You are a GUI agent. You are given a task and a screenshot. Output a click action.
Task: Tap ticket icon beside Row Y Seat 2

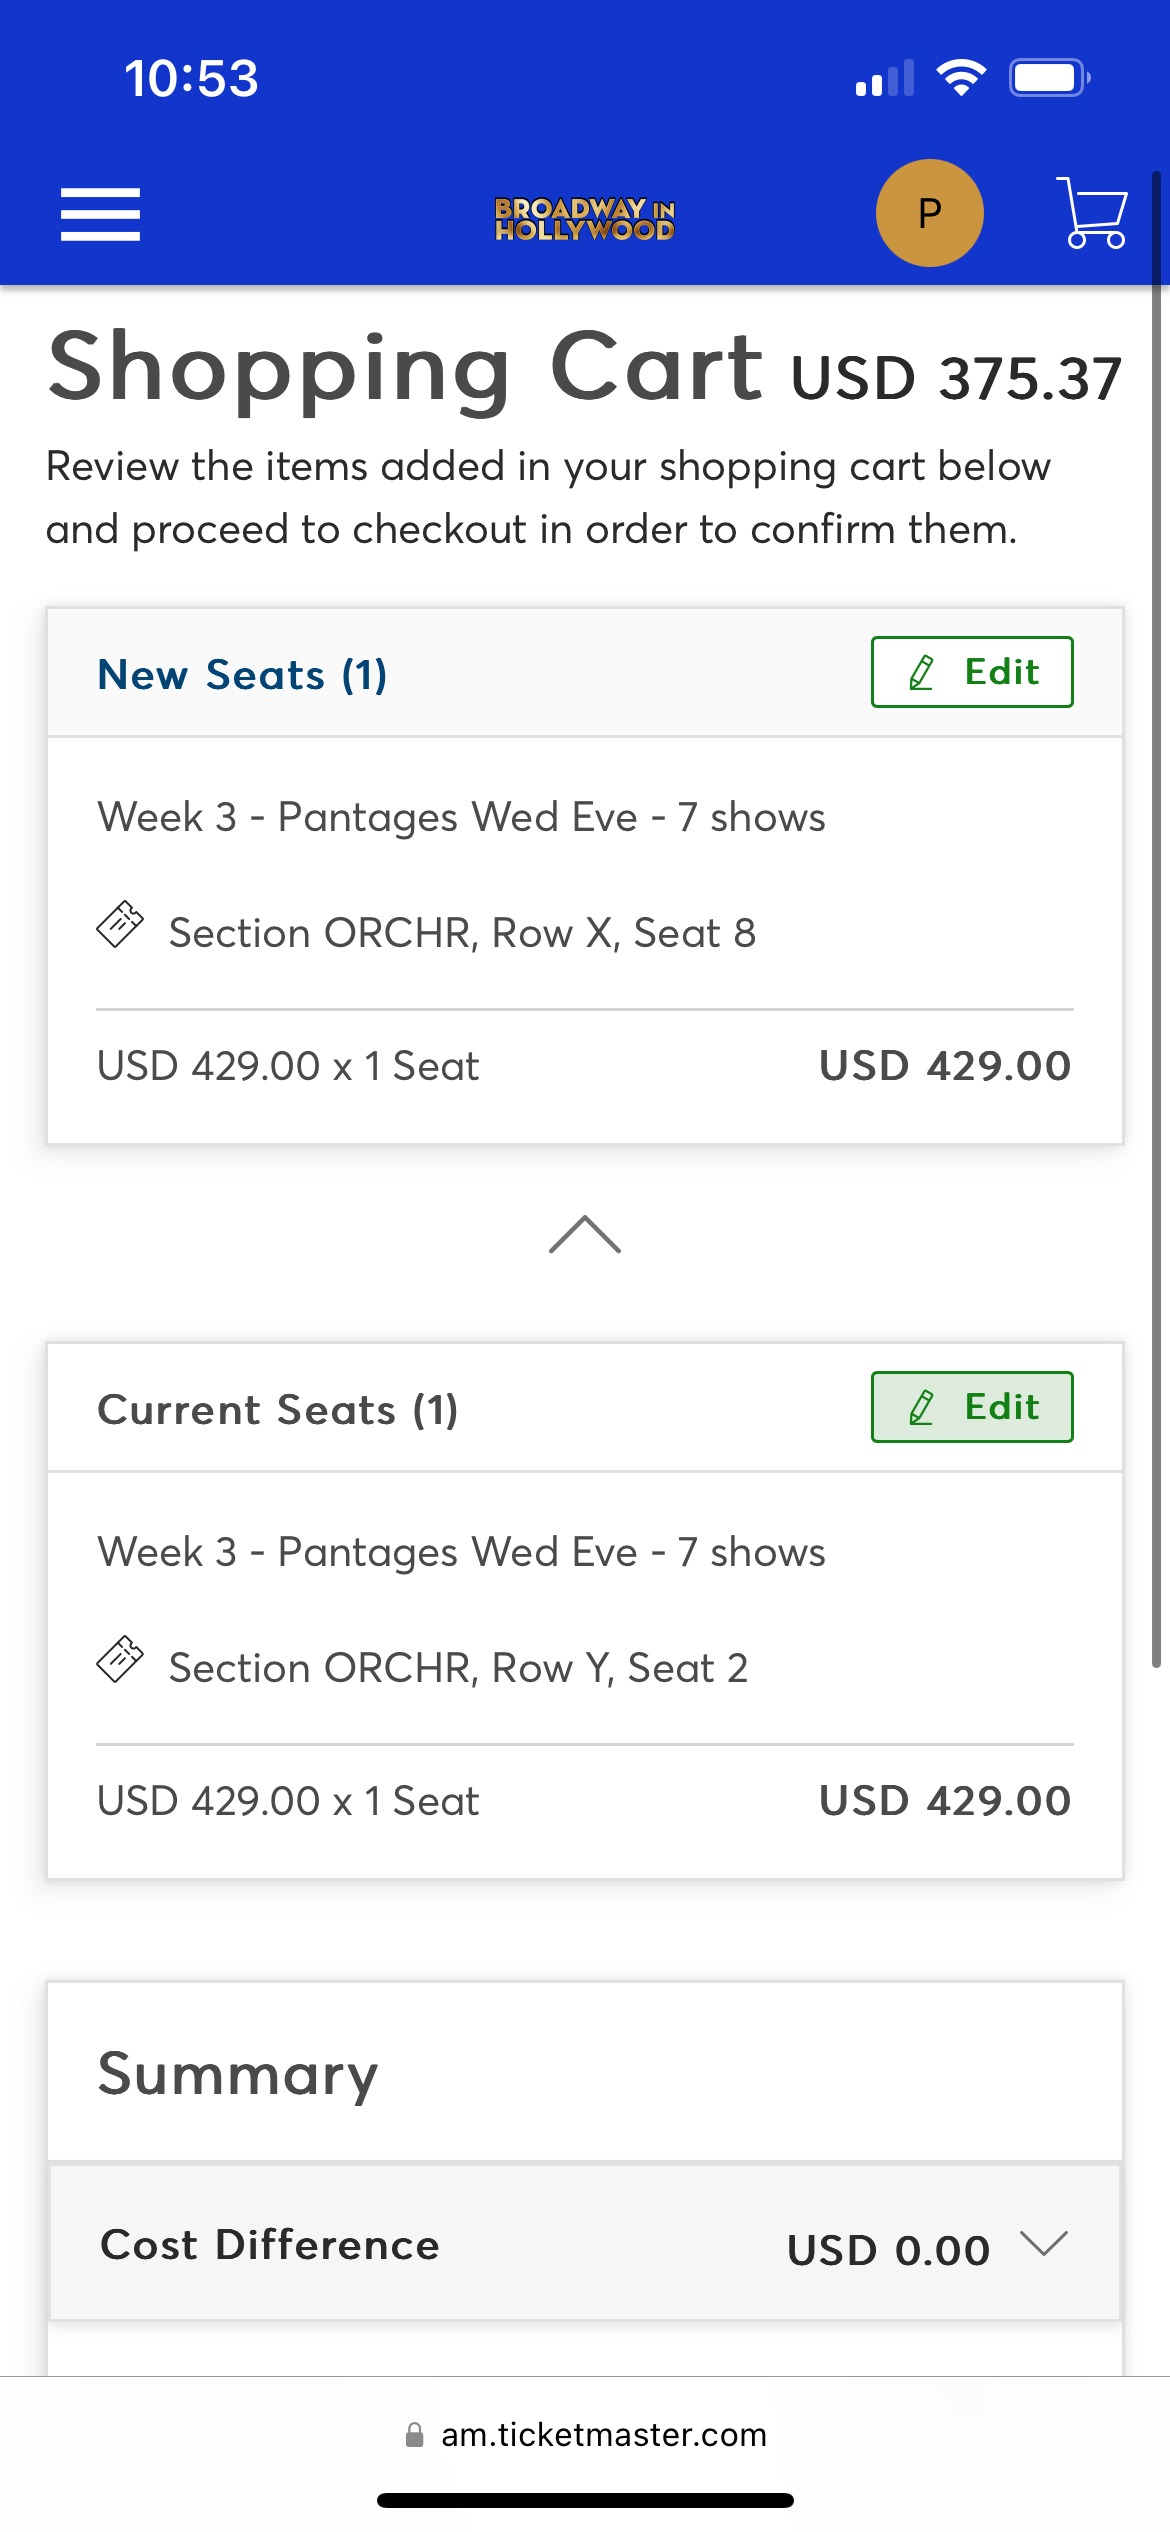point(120,1659)
